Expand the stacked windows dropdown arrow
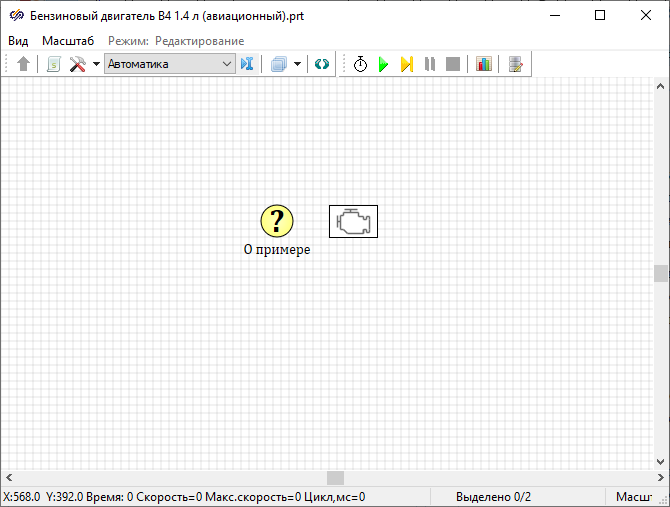This screenshot has height=507, width=670. point(297,64)
